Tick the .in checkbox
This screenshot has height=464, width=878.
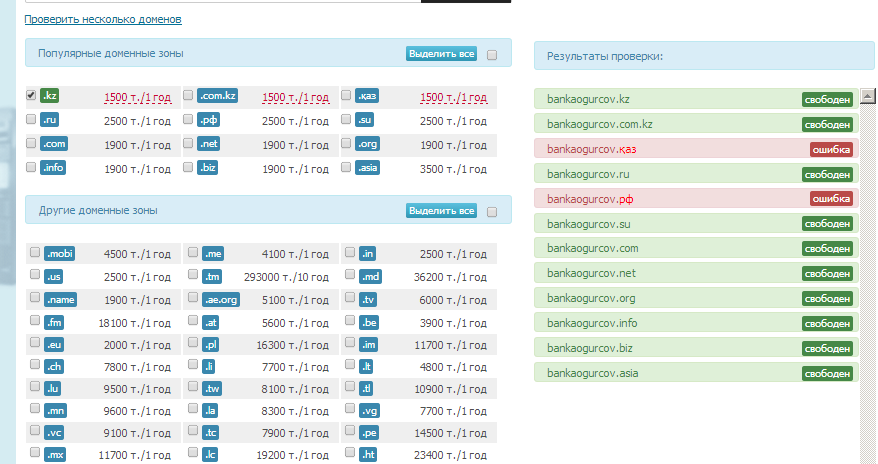click(350, 252)
